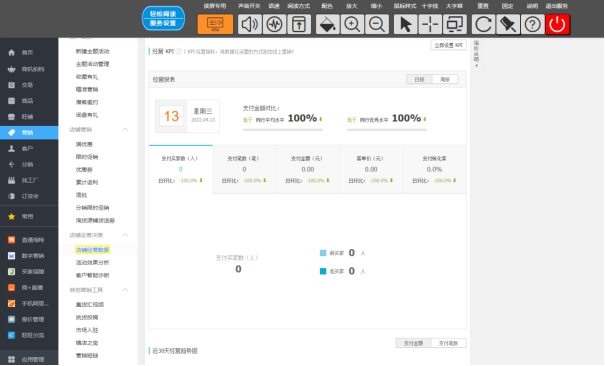Open the help question mark icon
The width and height of the screenshot is (605, 366).
click(x=532, y=24)
